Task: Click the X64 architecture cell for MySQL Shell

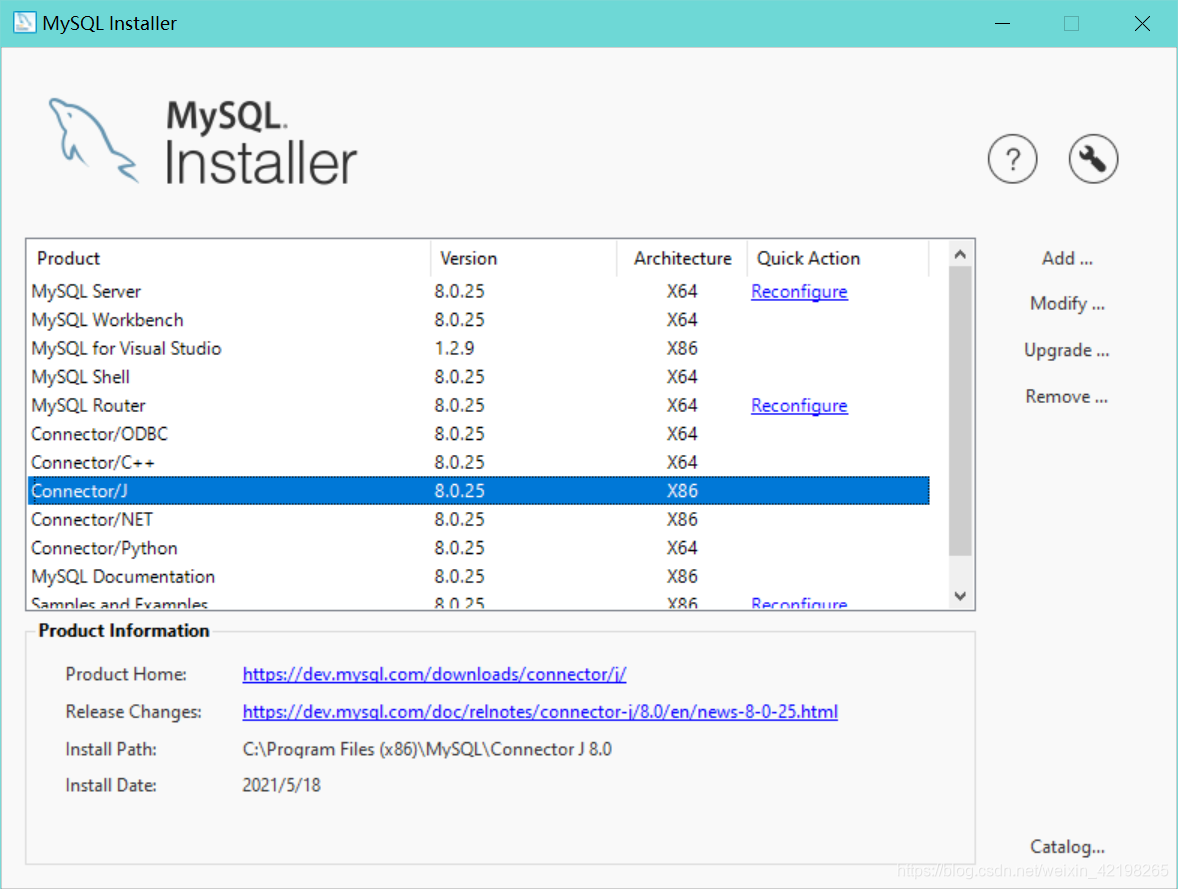Action: click(x=682, y=377)
